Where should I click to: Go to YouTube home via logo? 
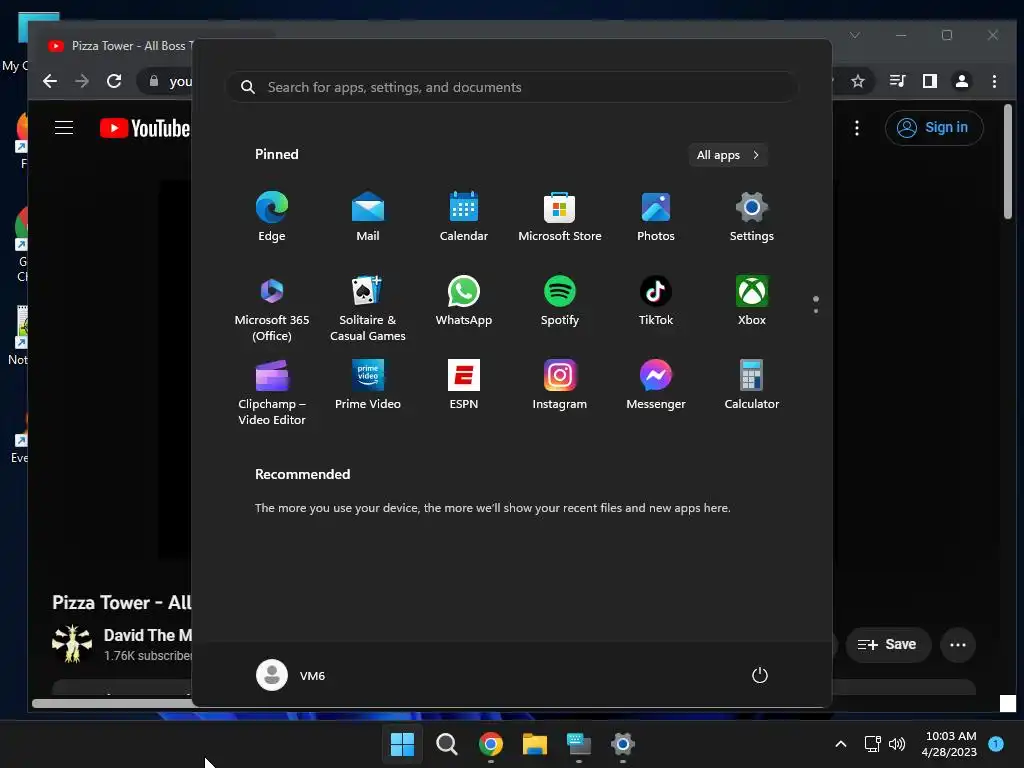[144, 128]
